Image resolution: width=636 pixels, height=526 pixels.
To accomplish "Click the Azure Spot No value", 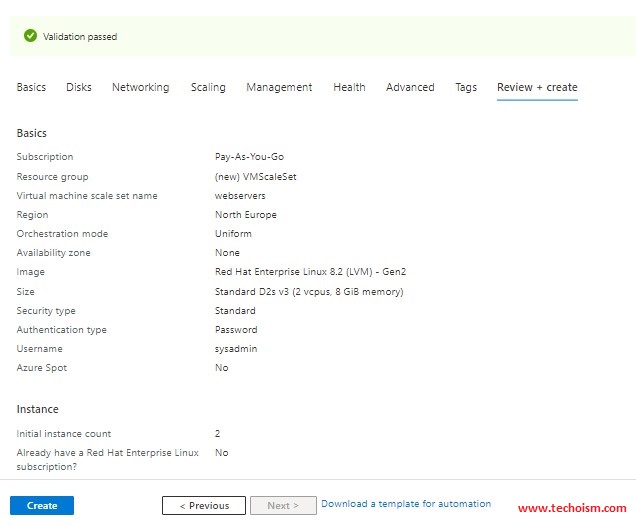I will point(221,367).
